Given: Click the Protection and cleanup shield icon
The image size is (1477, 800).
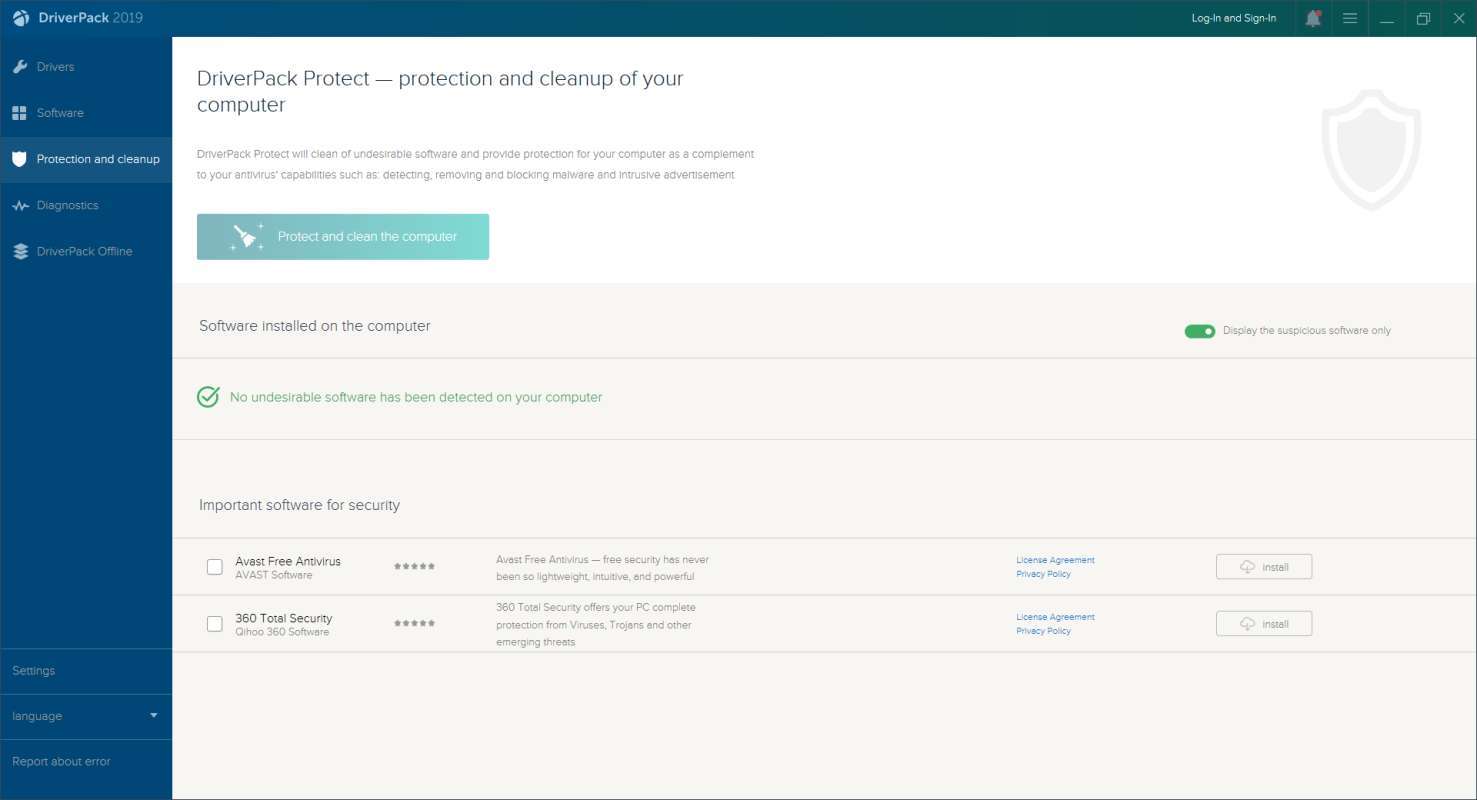Looking at the screenshot, I should coord(20,159).
